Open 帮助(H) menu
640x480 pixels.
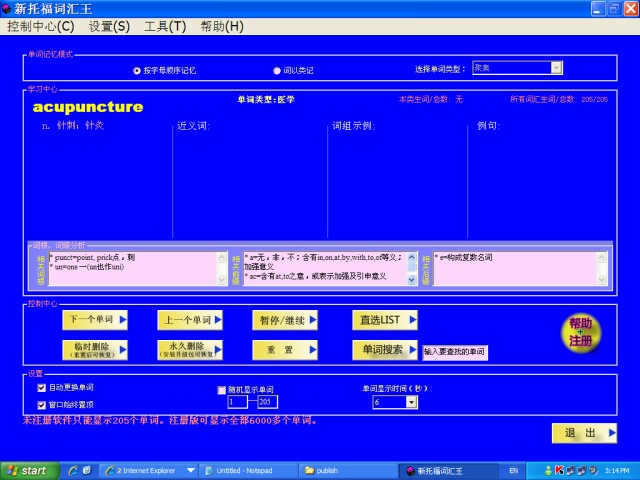point(222,27)
